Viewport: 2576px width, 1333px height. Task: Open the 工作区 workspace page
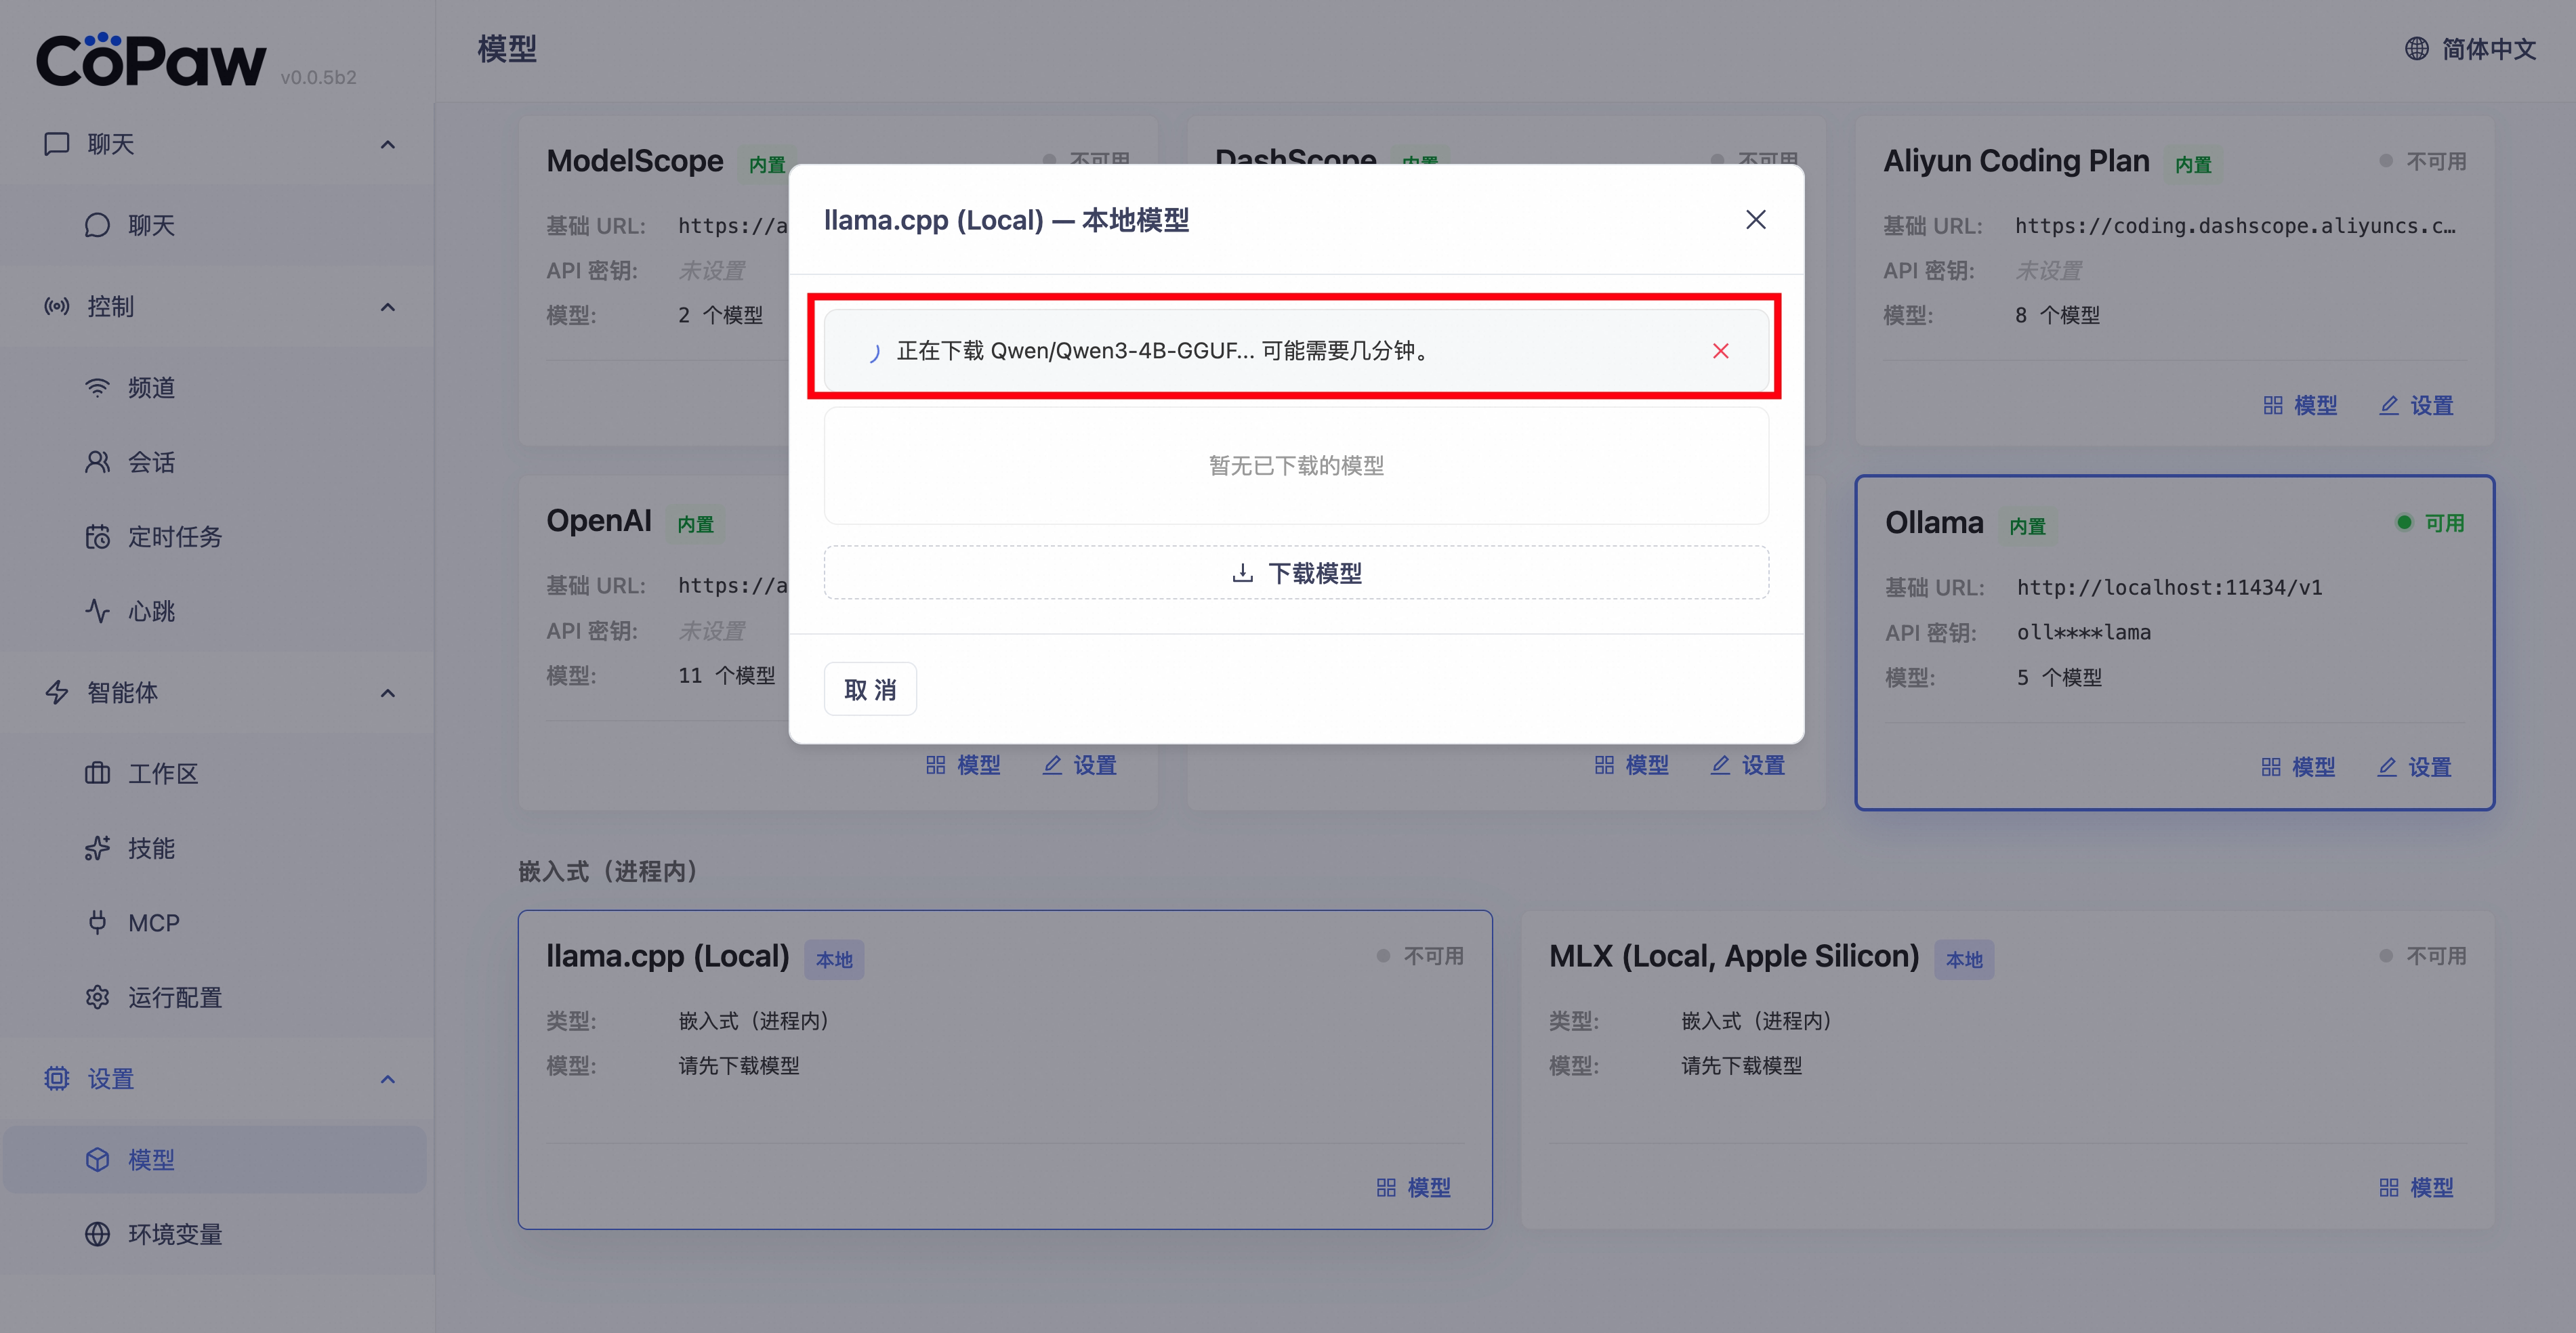[162, 774]
